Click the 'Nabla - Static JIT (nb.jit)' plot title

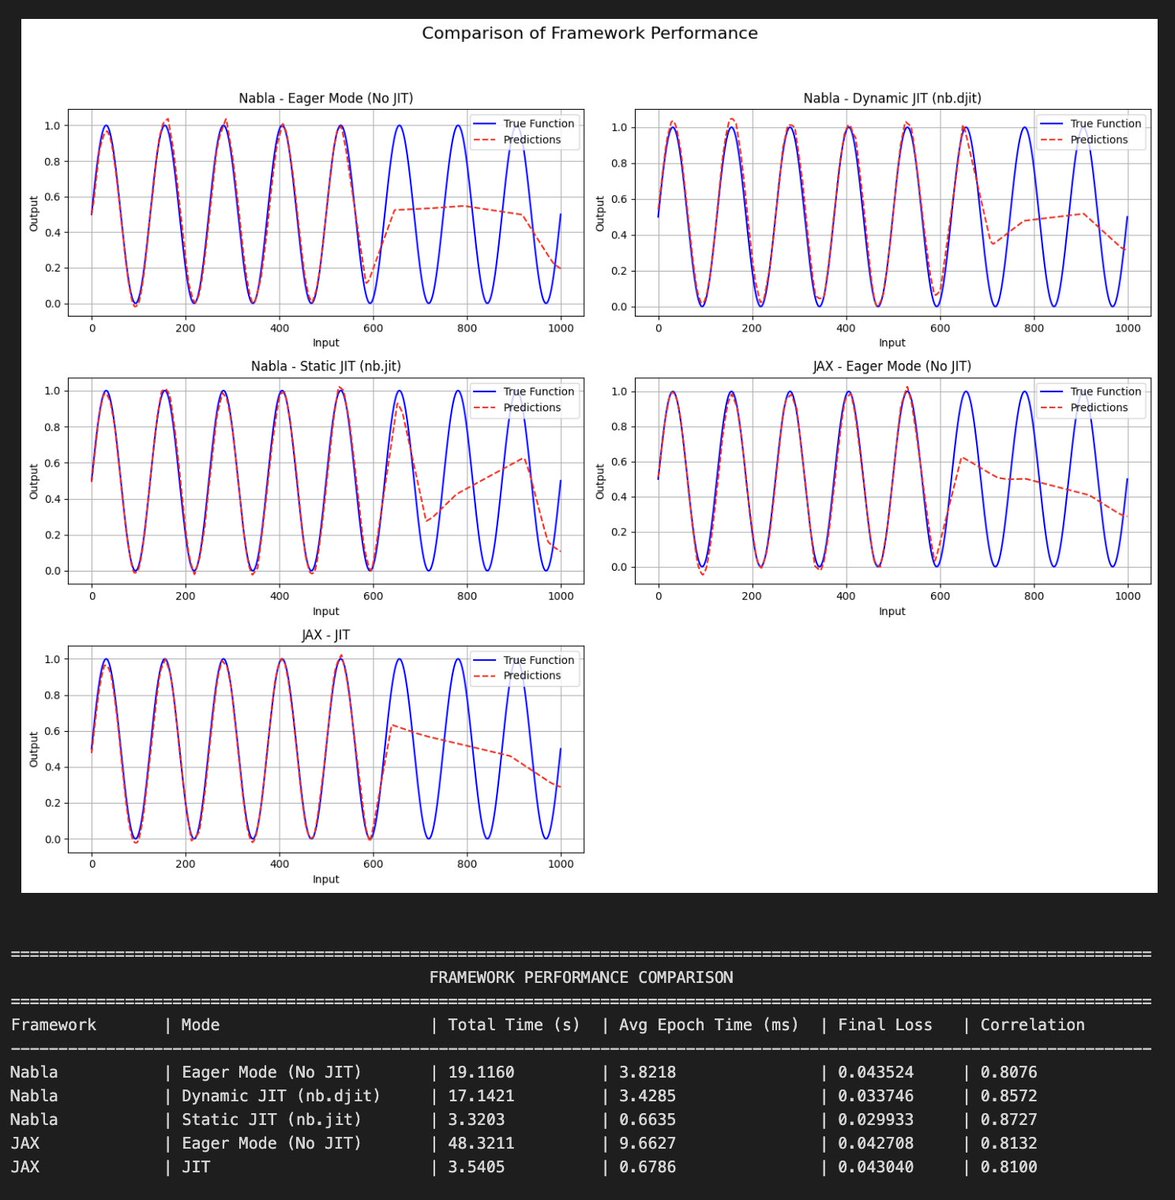[326, 366]
